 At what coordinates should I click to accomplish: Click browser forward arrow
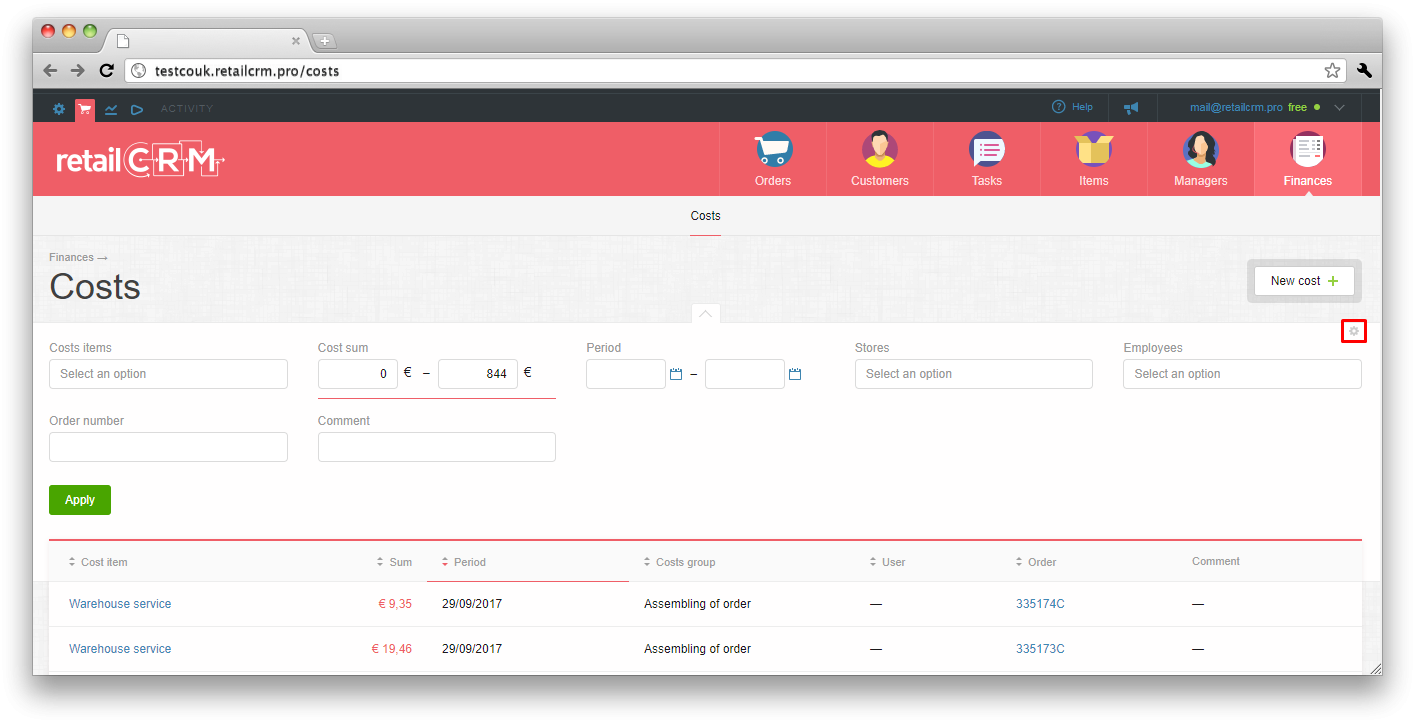point(77,70)
